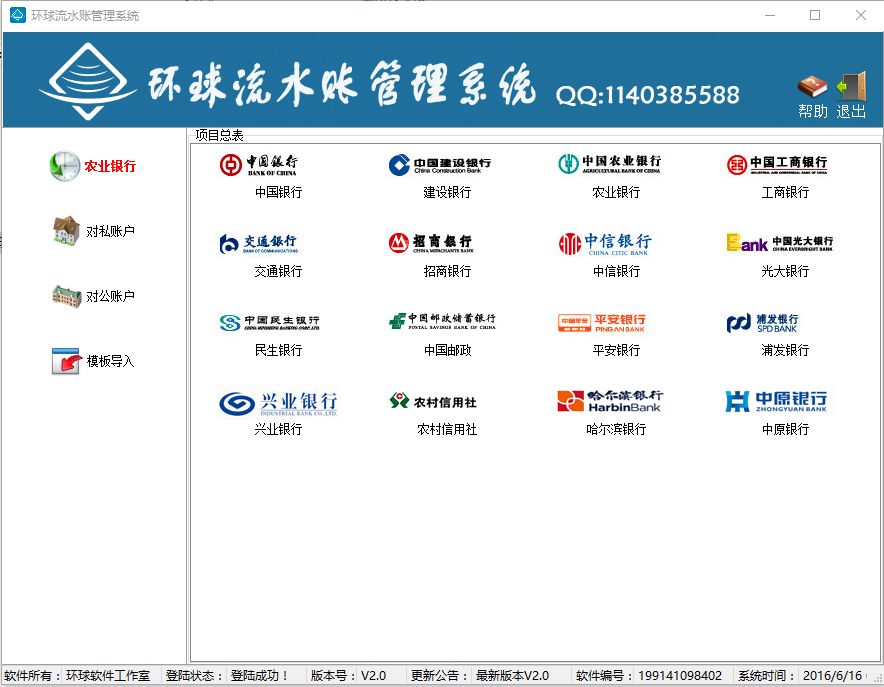Image resolution: width=884 pixels, height=687 pixels.
Task: Choose the 光大银行 Everbright Bank logo
Action: tap(780, 243)
